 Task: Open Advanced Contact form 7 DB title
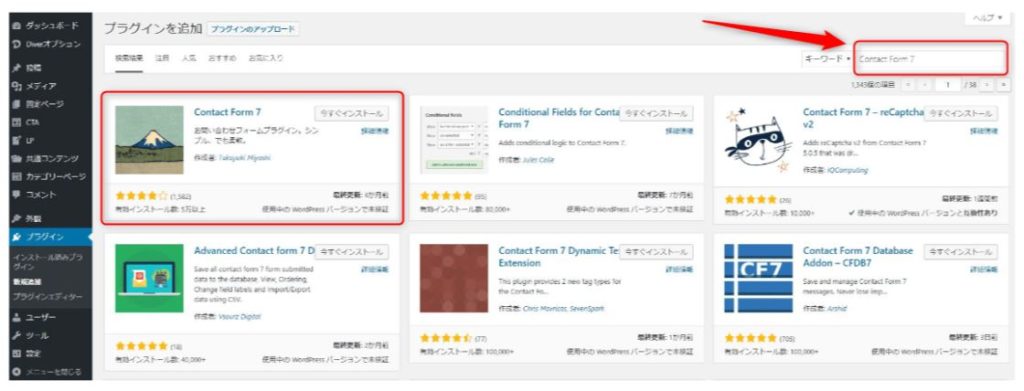254,251
